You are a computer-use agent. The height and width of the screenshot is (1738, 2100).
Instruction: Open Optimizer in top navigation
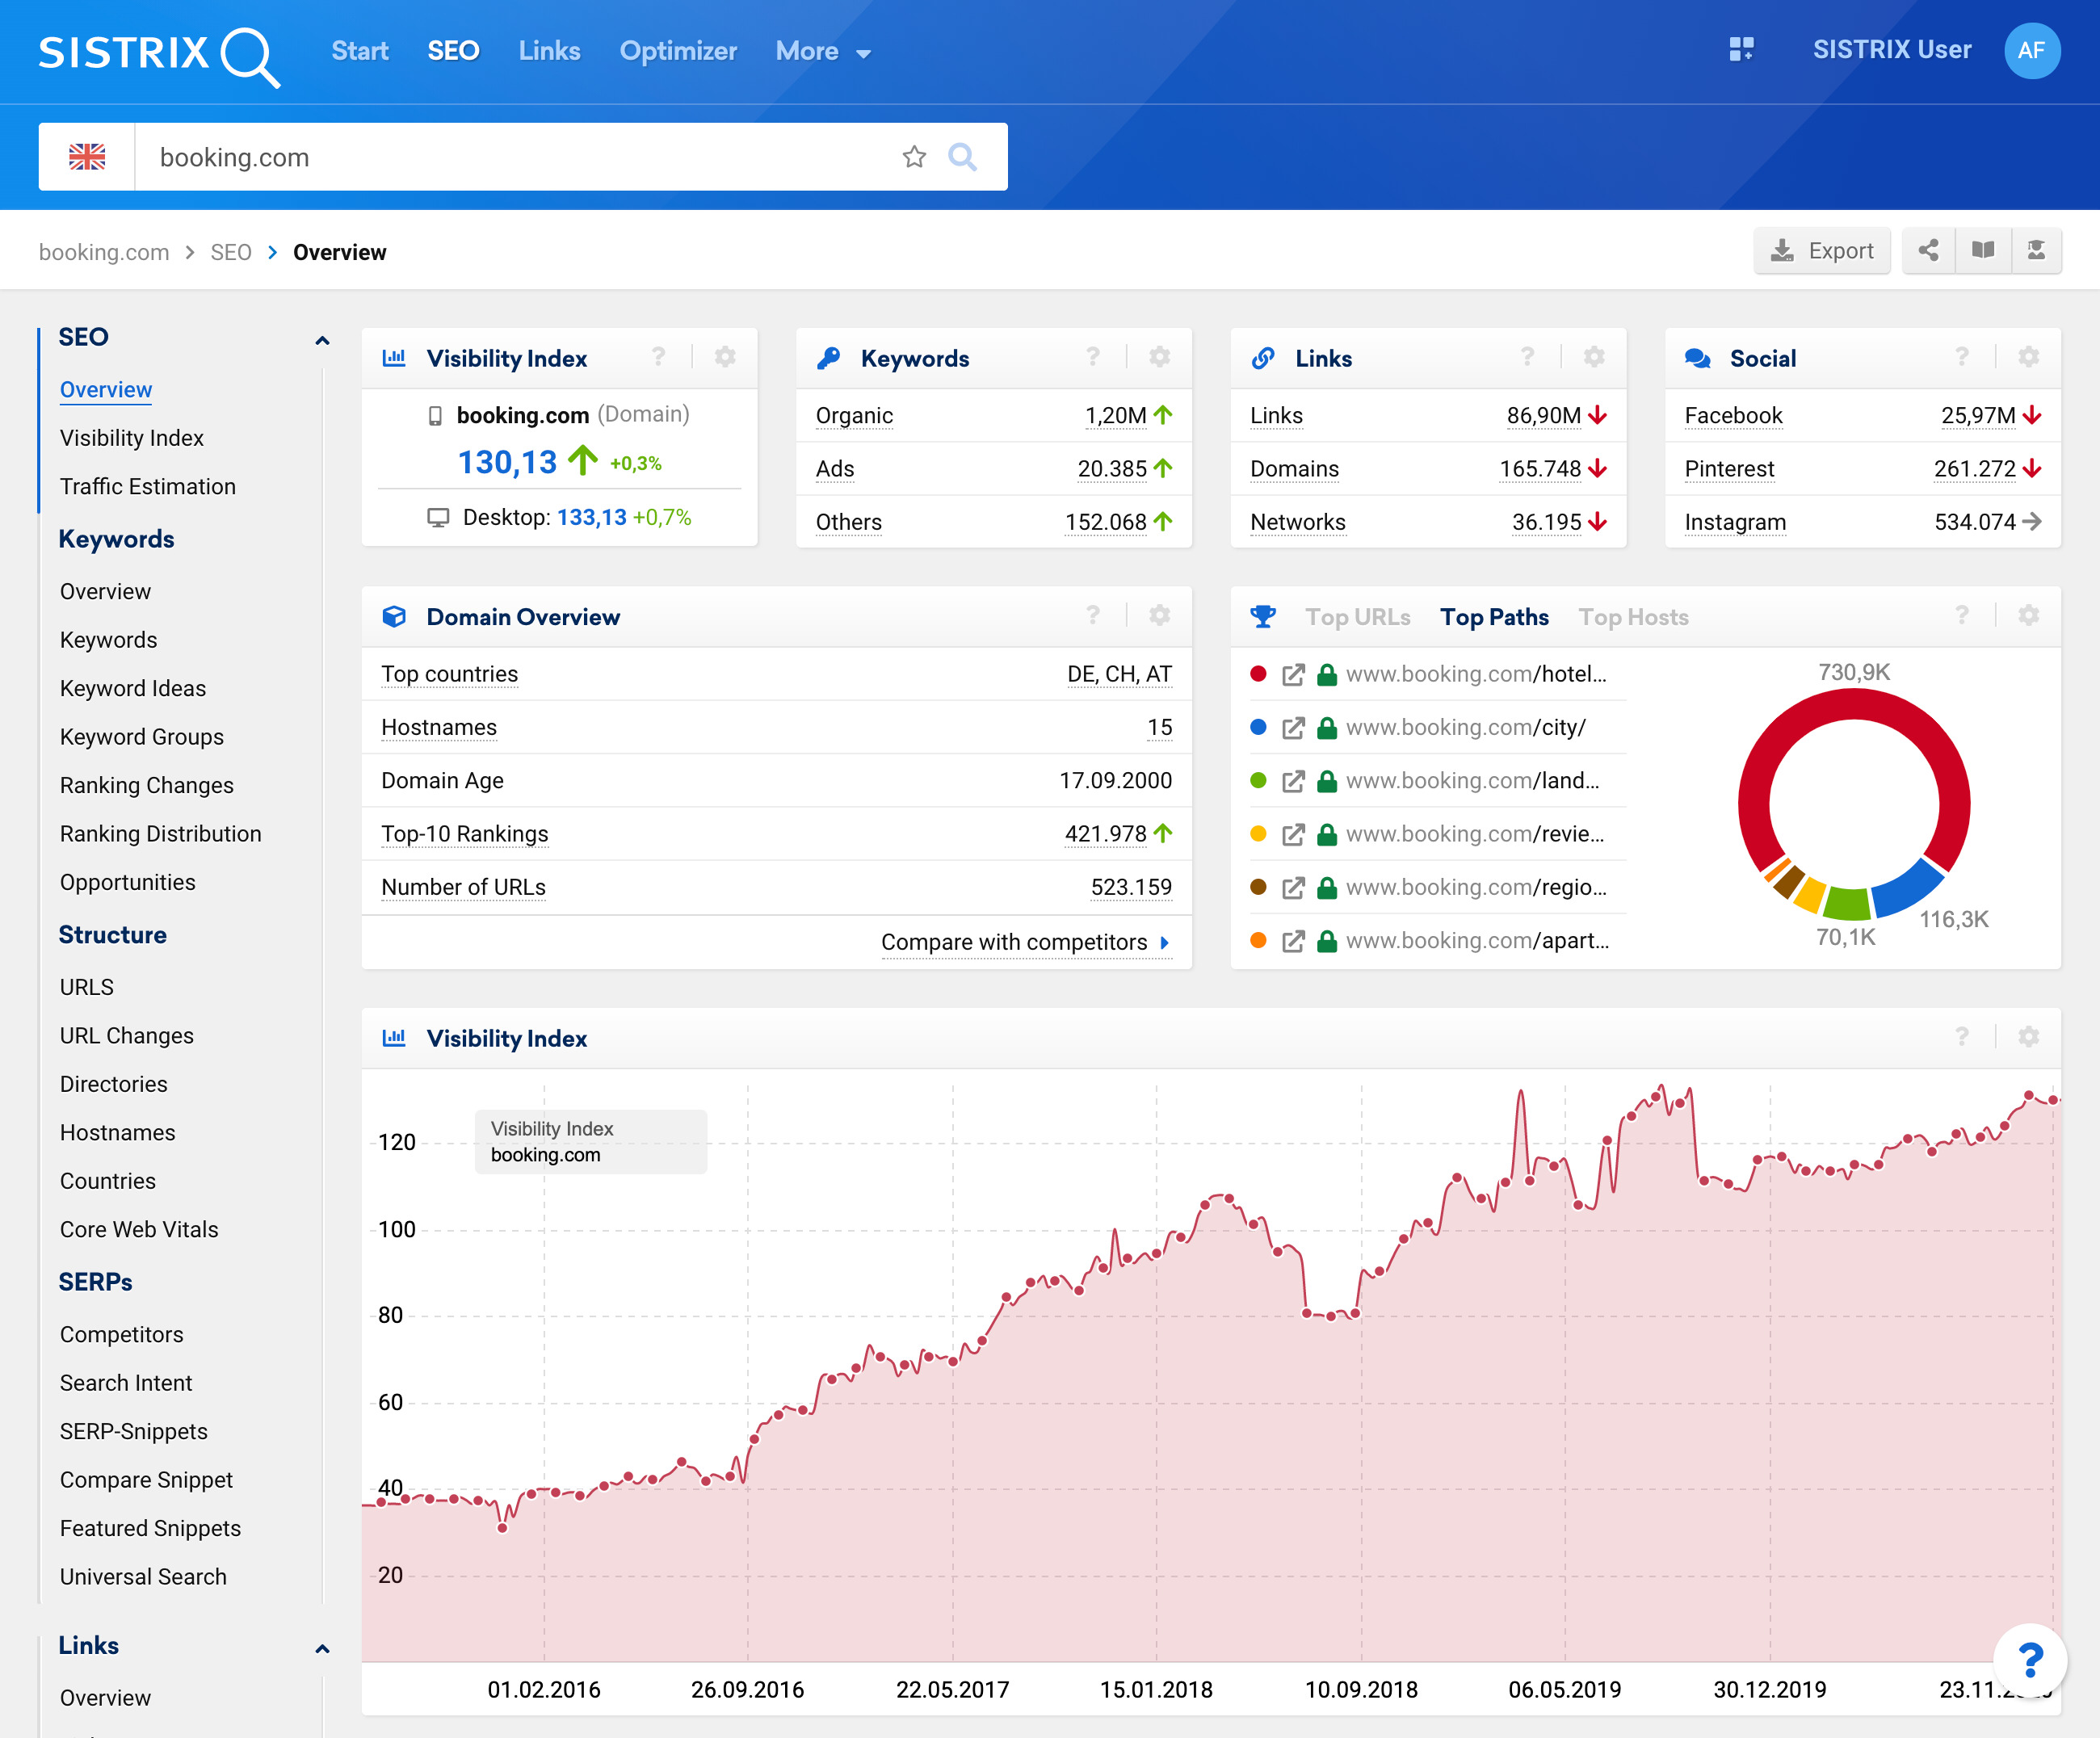tap(678, 51)
